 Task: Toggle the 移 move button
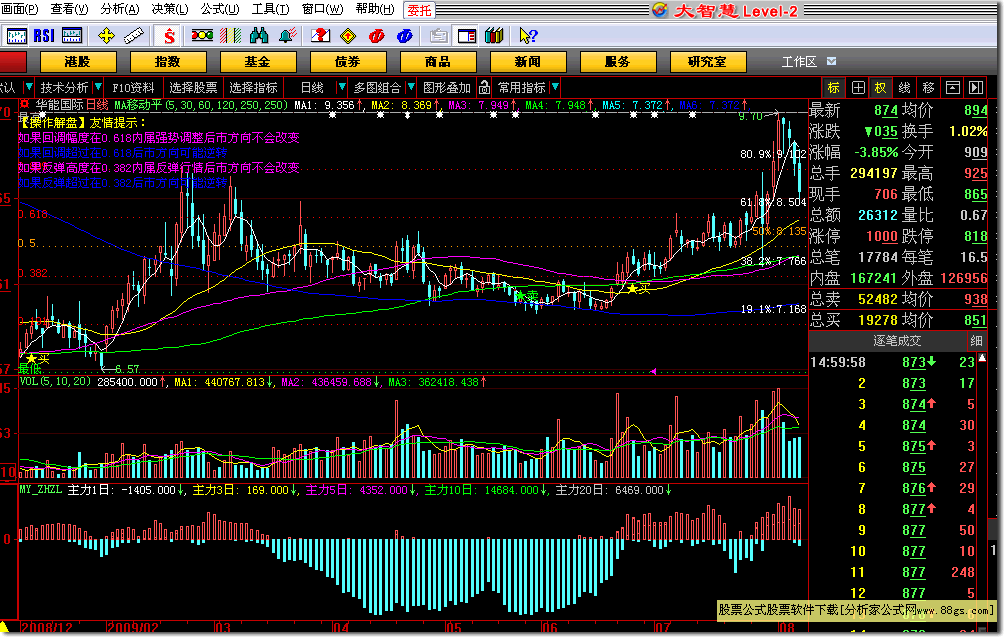[929, 88]
